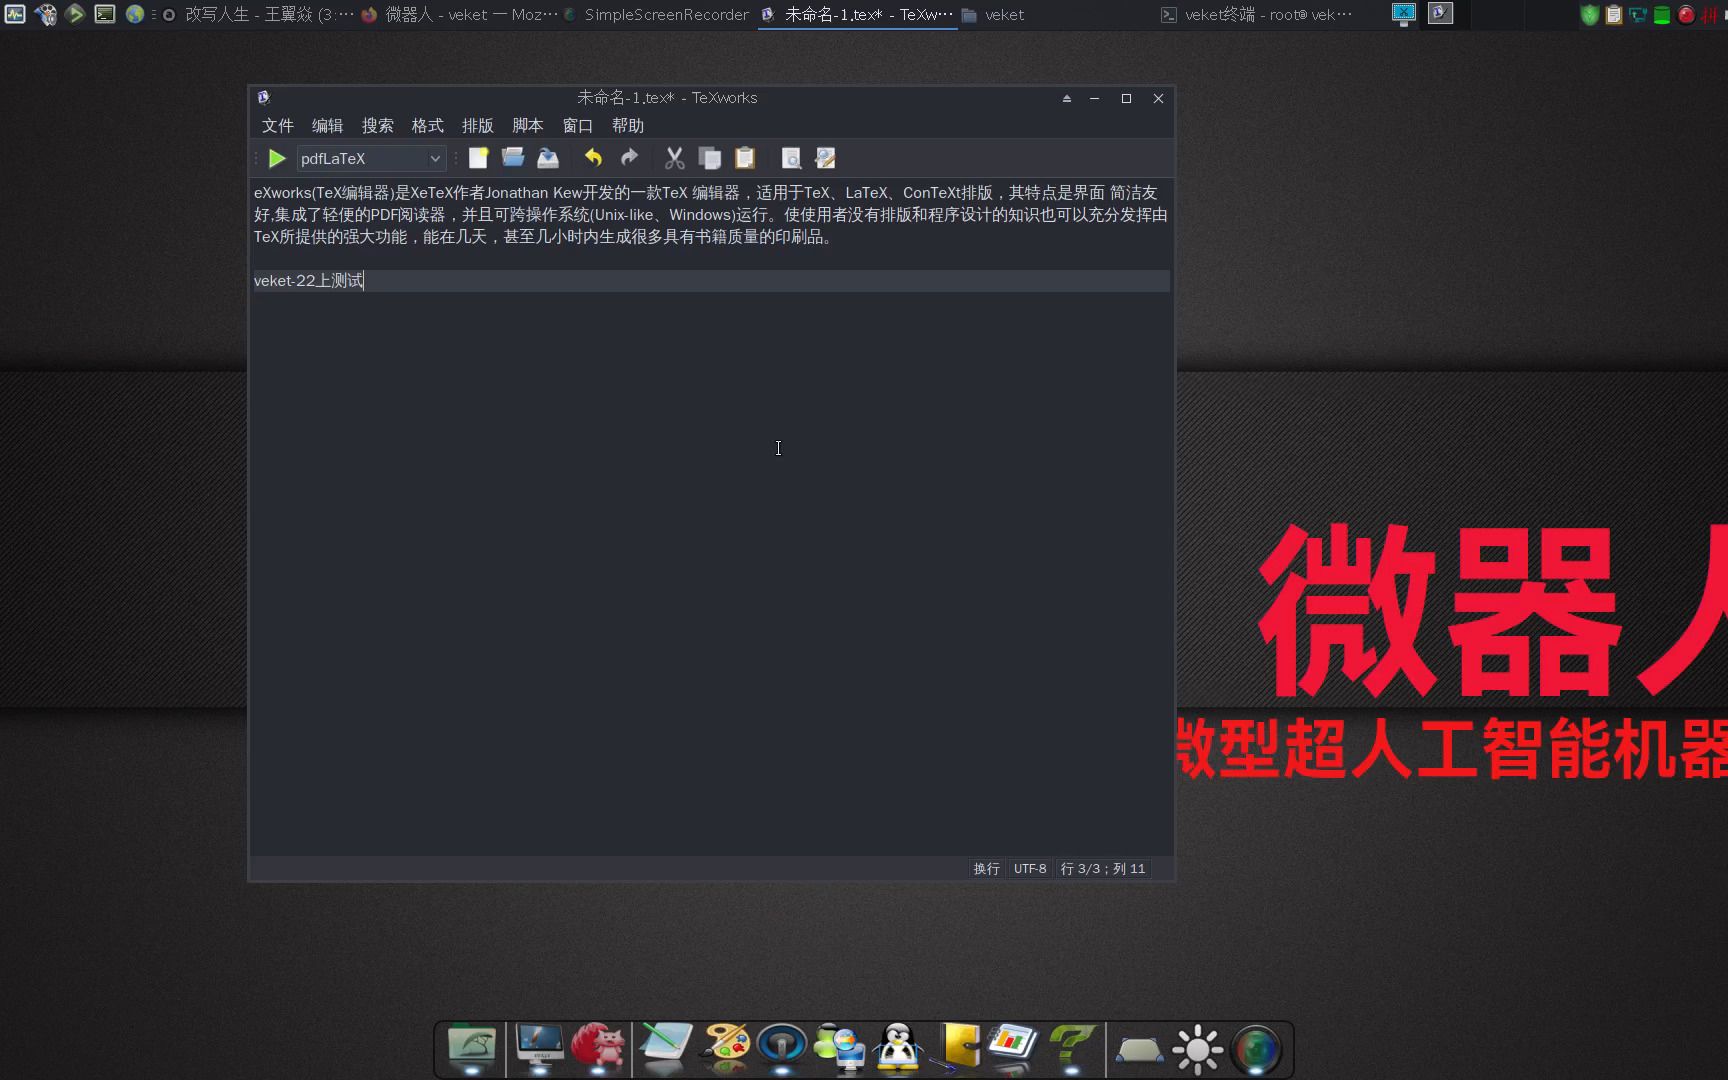The image size is (1728, 1080).
Task: Run typesetting with the green play button
Action: 277,158
